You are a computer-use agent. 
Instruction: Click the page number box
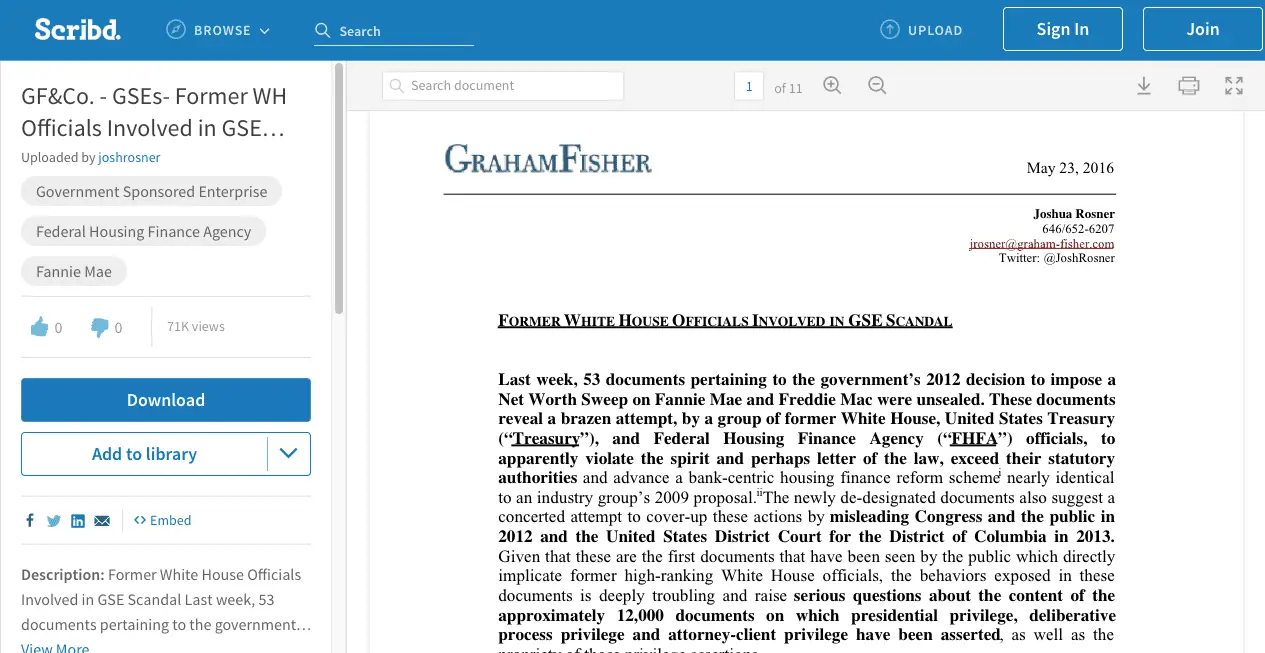[x=749, y=87]
